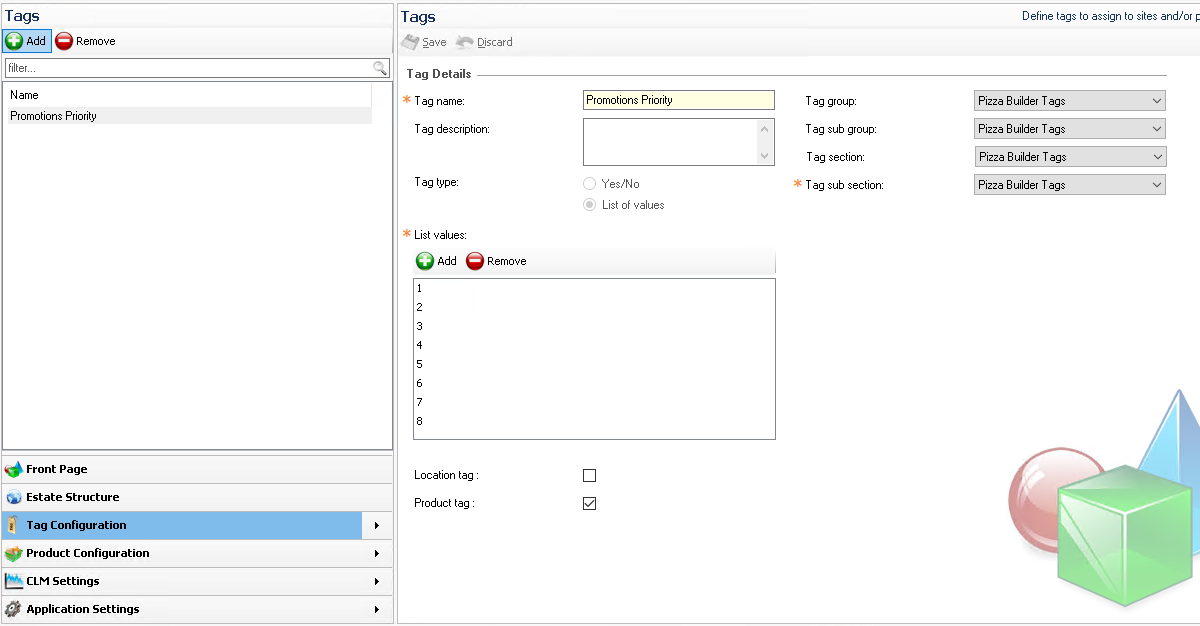
Task: Click the green Add icon in Tags panel
Action: tap(14, 41)
